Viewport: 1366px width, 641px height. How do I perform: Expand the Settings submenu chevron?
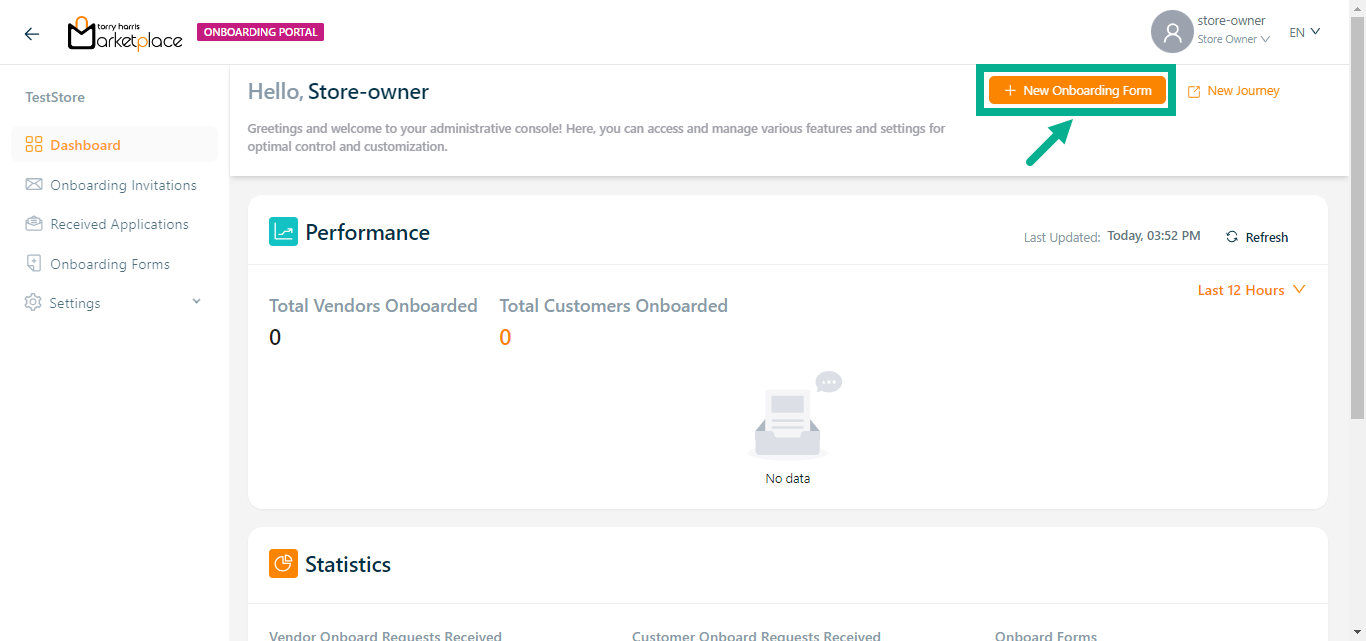tap(196, 302)
